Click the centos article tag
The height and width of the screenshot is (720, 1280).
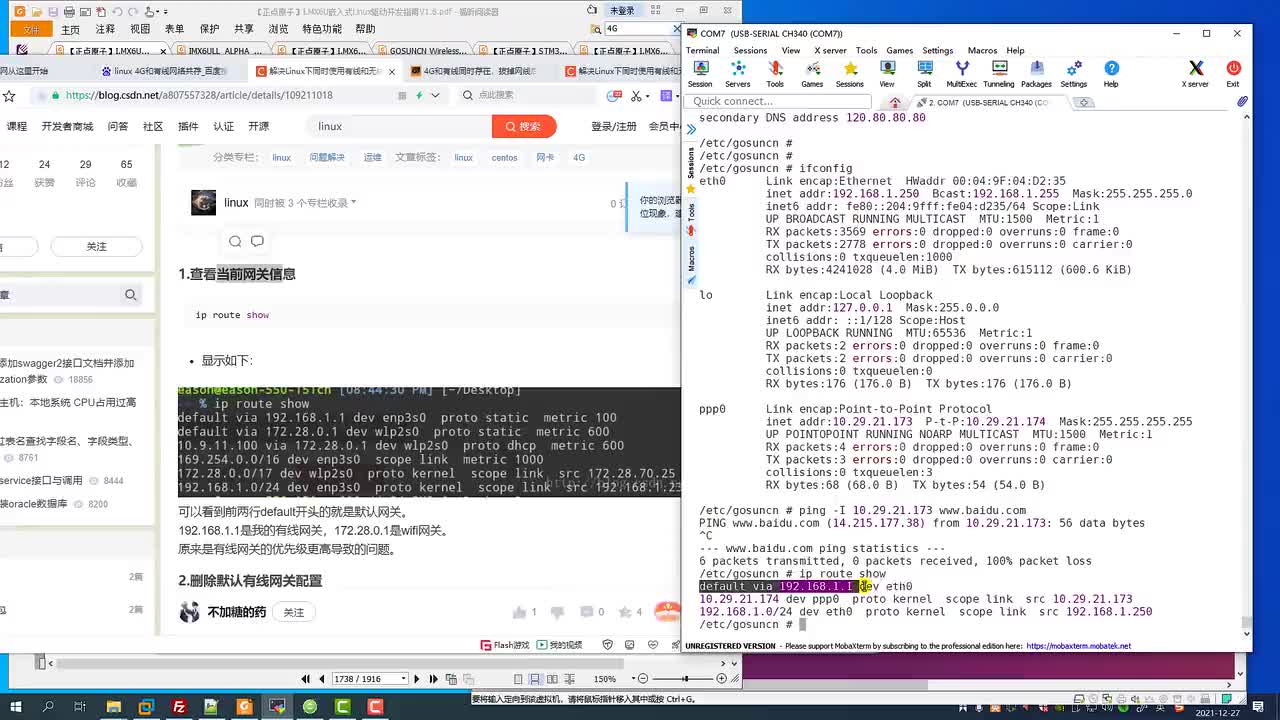504,158
